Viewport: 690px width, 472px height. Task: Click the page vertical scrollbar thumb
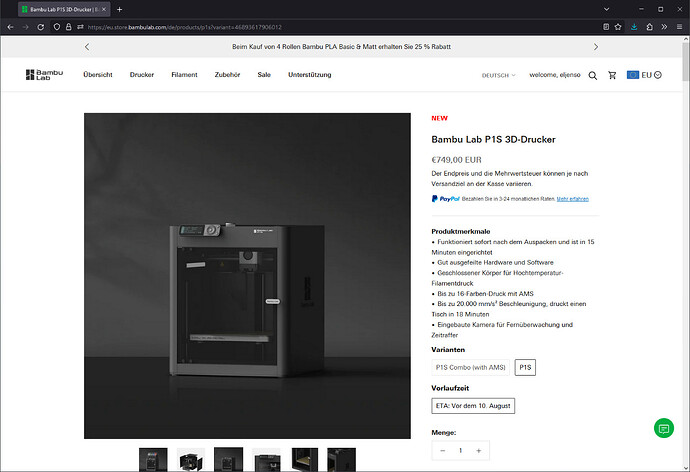(x=686, y=62)
